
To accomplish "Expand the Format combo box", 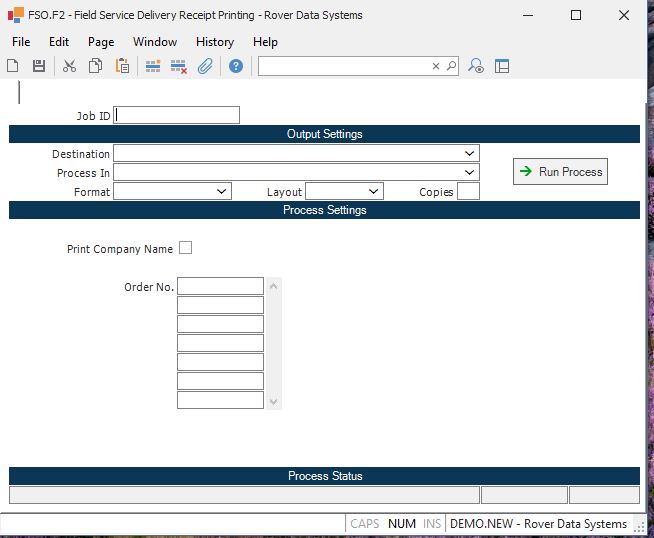I will (222, 191).
